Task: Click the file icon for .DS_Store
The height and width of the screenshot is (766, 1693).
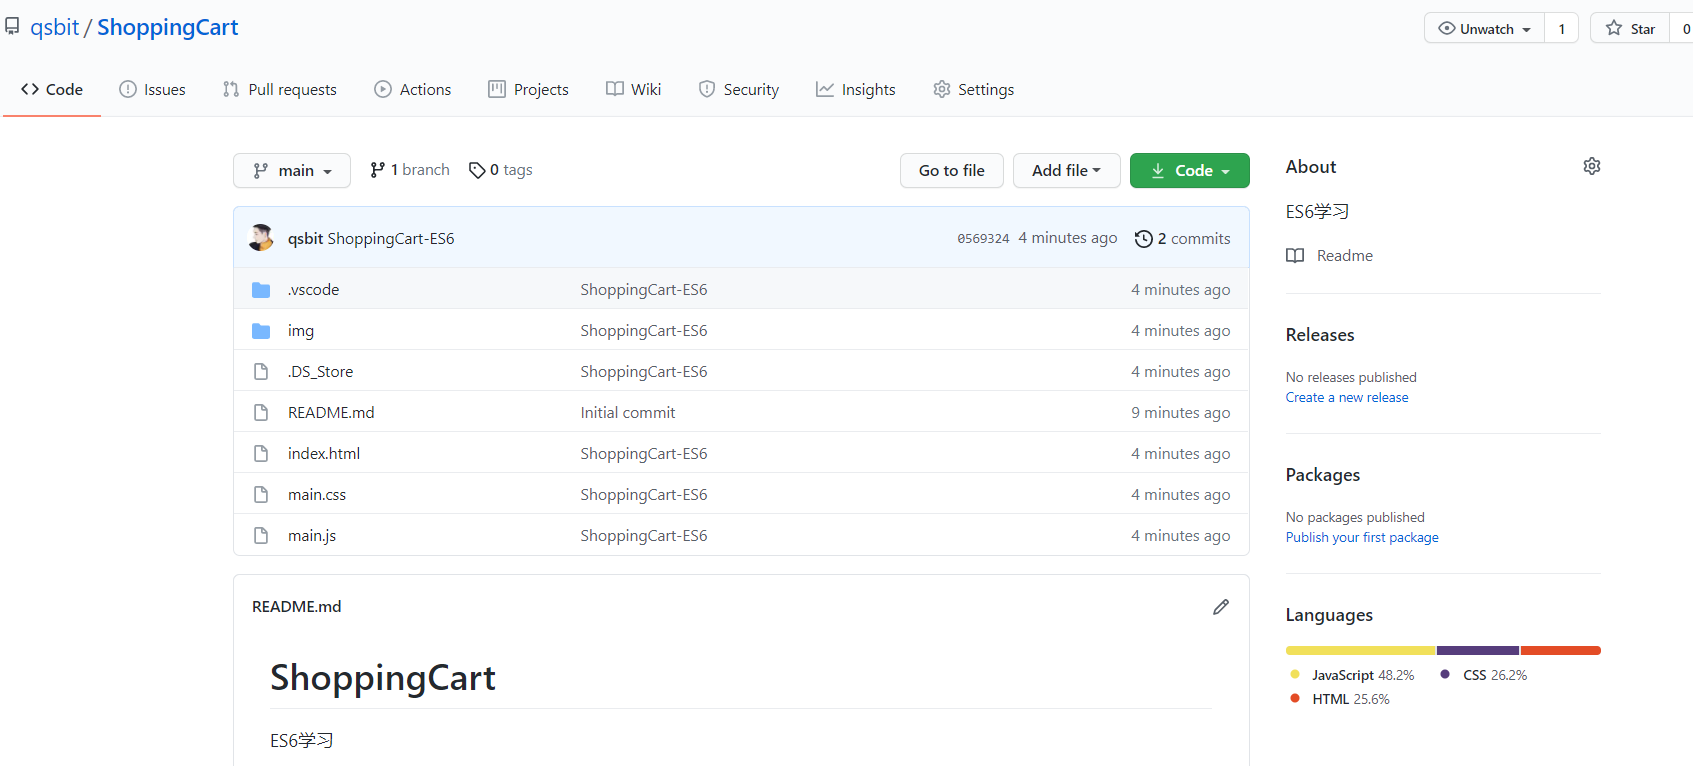Action: (x=261, y=372)
